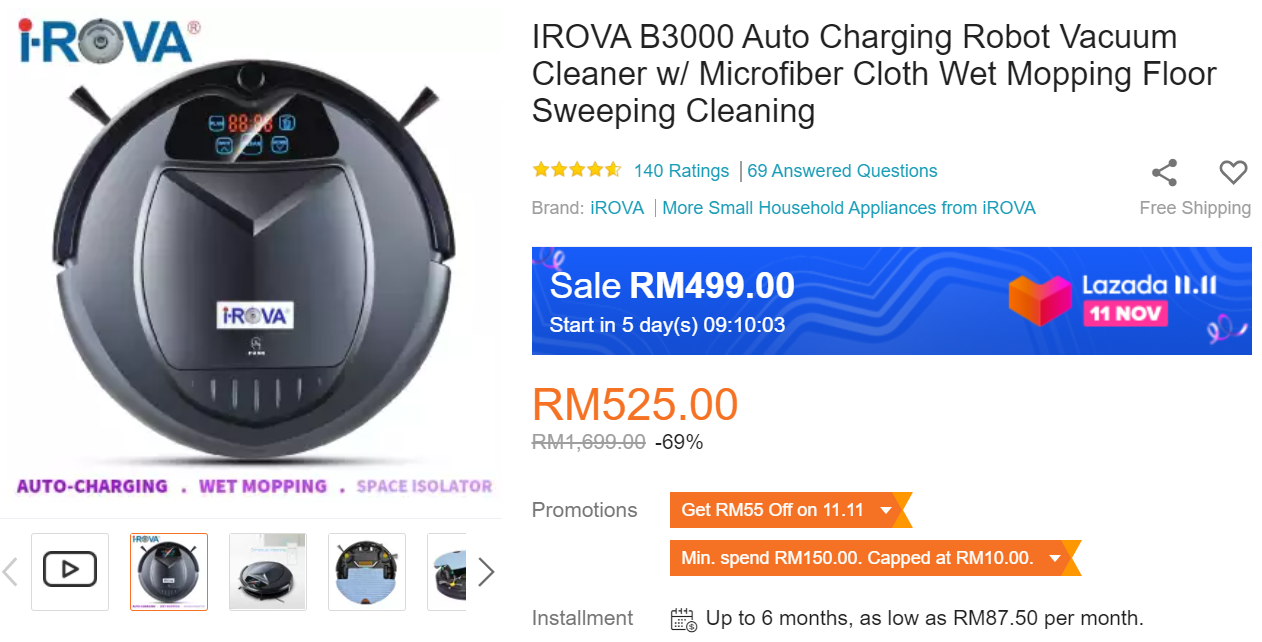Screen dimensions: 1262x642
Task: Open the 69 Answered Questions link
Action: coord(842,171)
